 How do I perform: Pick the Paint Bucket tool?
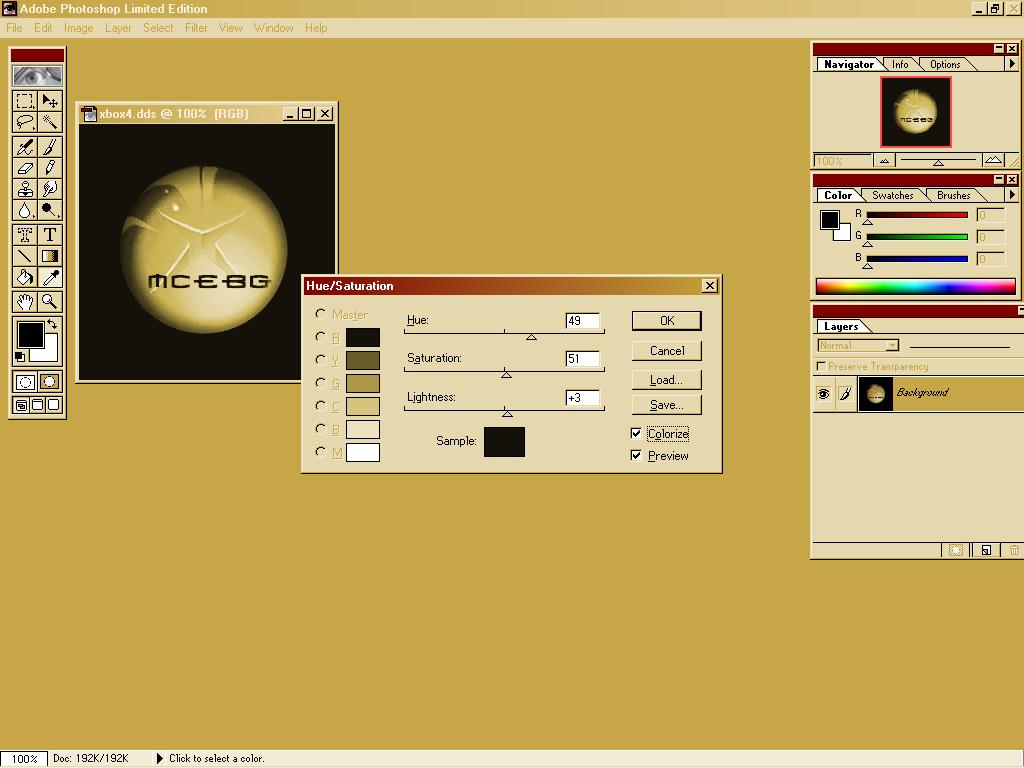pos(25,278)
